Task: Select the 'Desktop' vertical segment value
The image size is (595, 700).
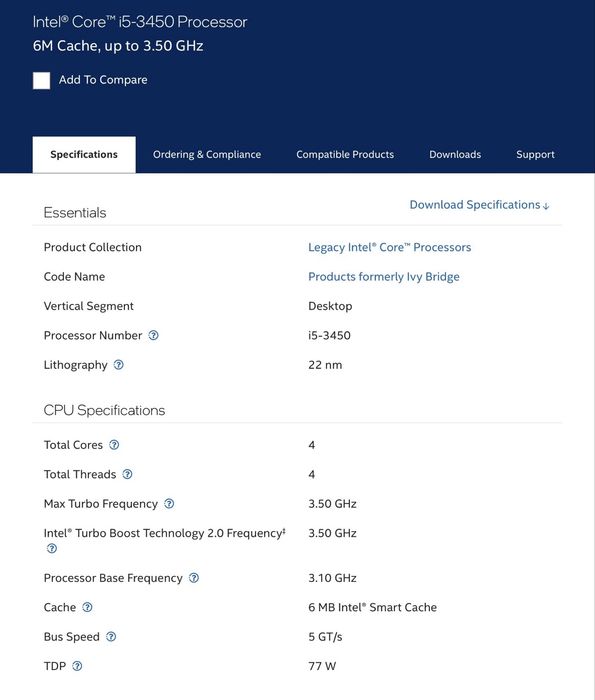Action: click(x=330, y=306)
